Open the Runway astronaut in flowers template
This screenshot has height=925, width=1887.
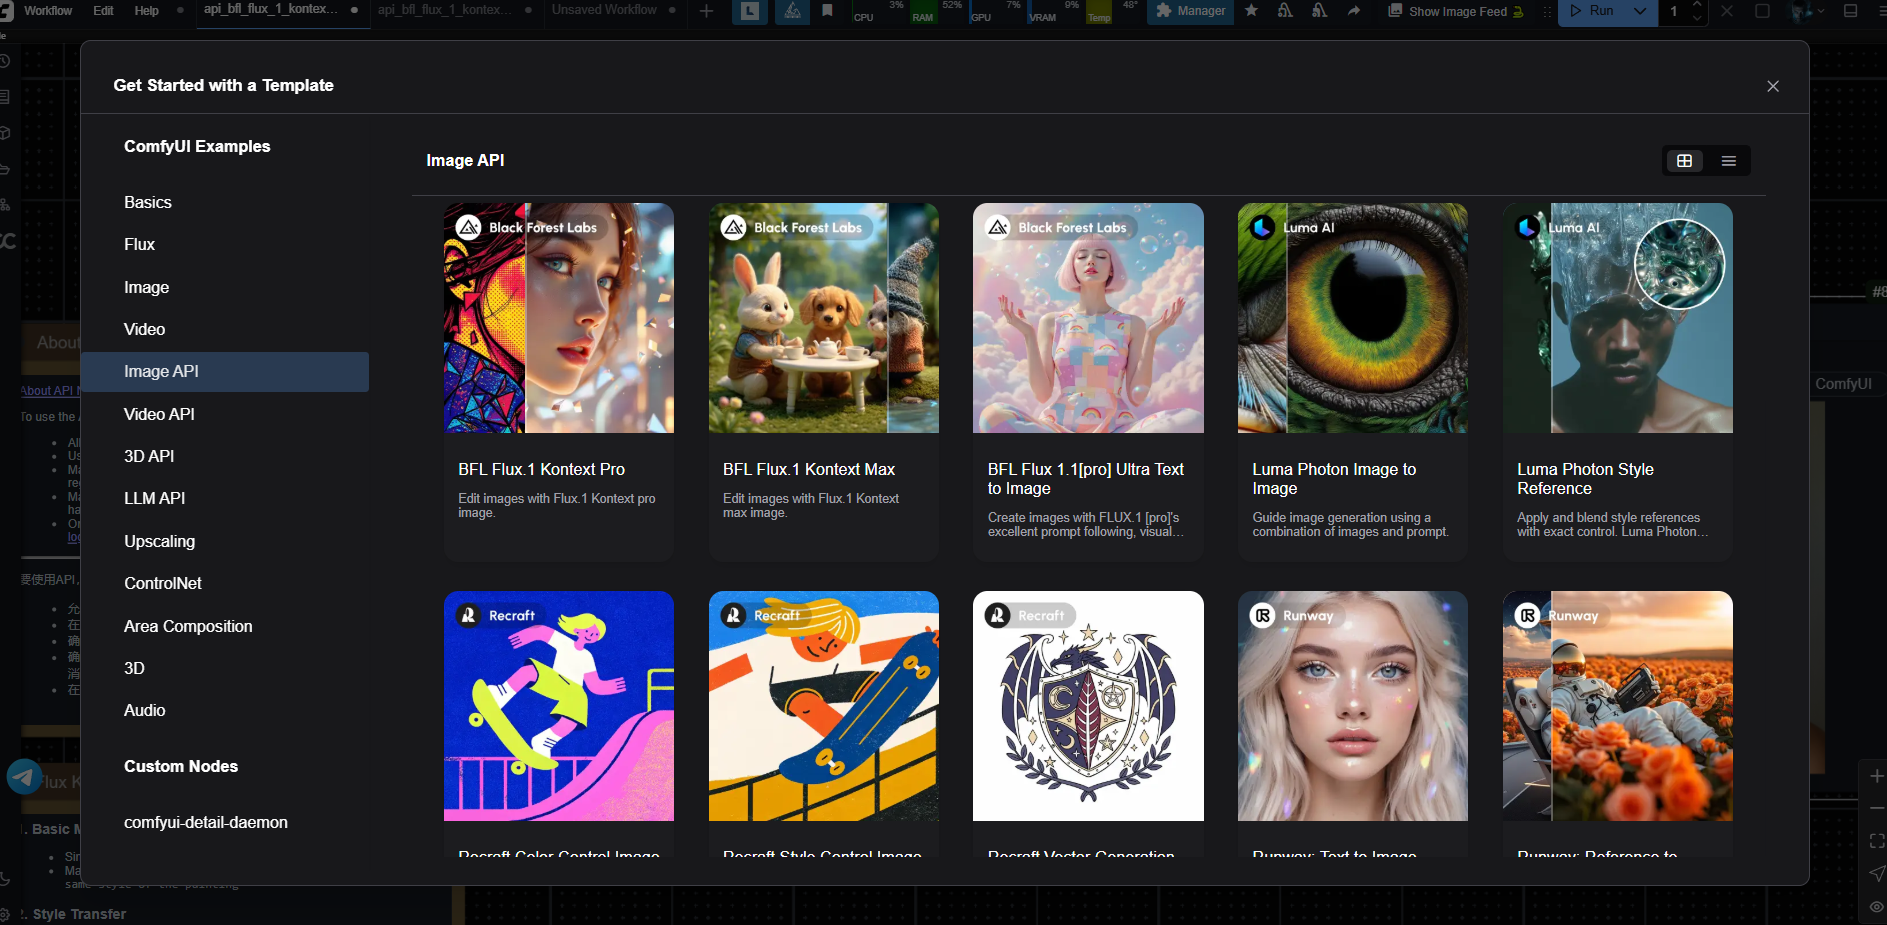coord(1617,706)
